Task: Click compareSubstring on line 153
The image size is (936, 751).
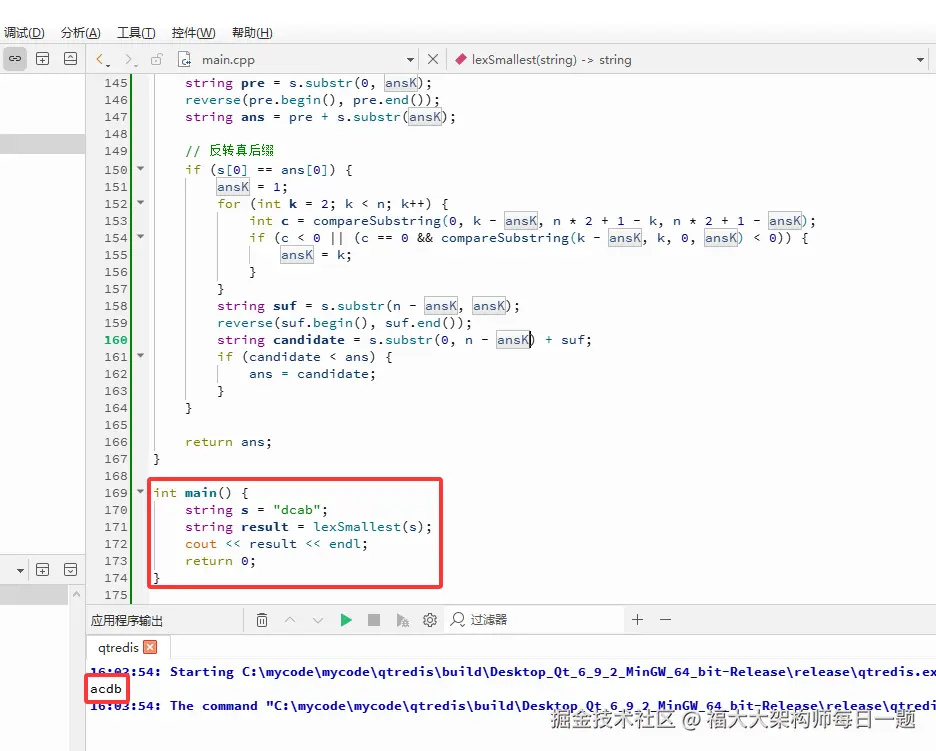Action: (x=377, y=221)
